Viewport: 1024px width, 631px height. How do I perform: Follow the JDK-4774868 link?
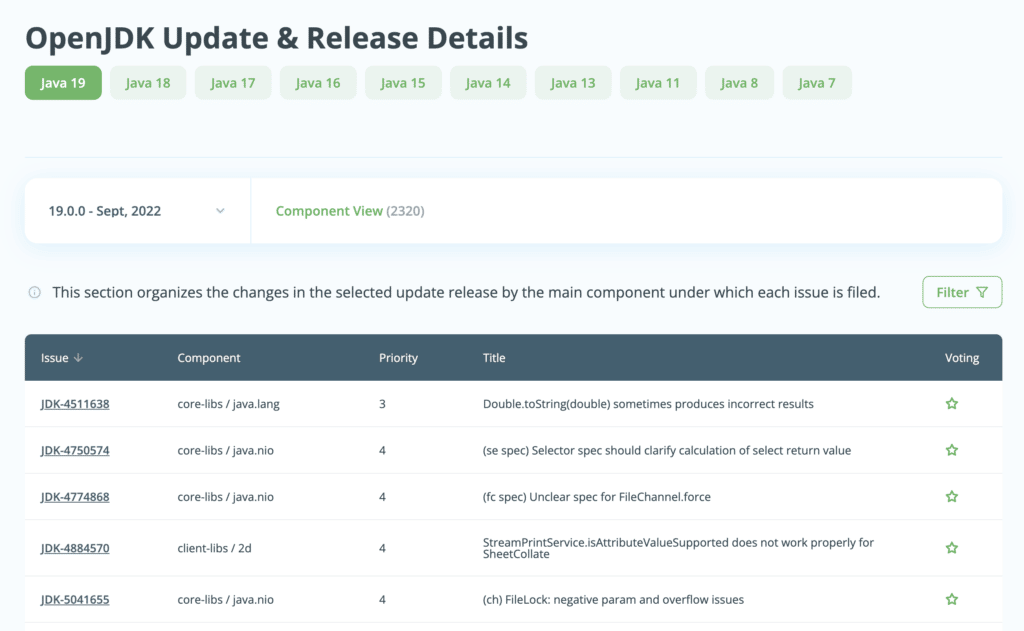pyautogui.click(x=75, y=496)
